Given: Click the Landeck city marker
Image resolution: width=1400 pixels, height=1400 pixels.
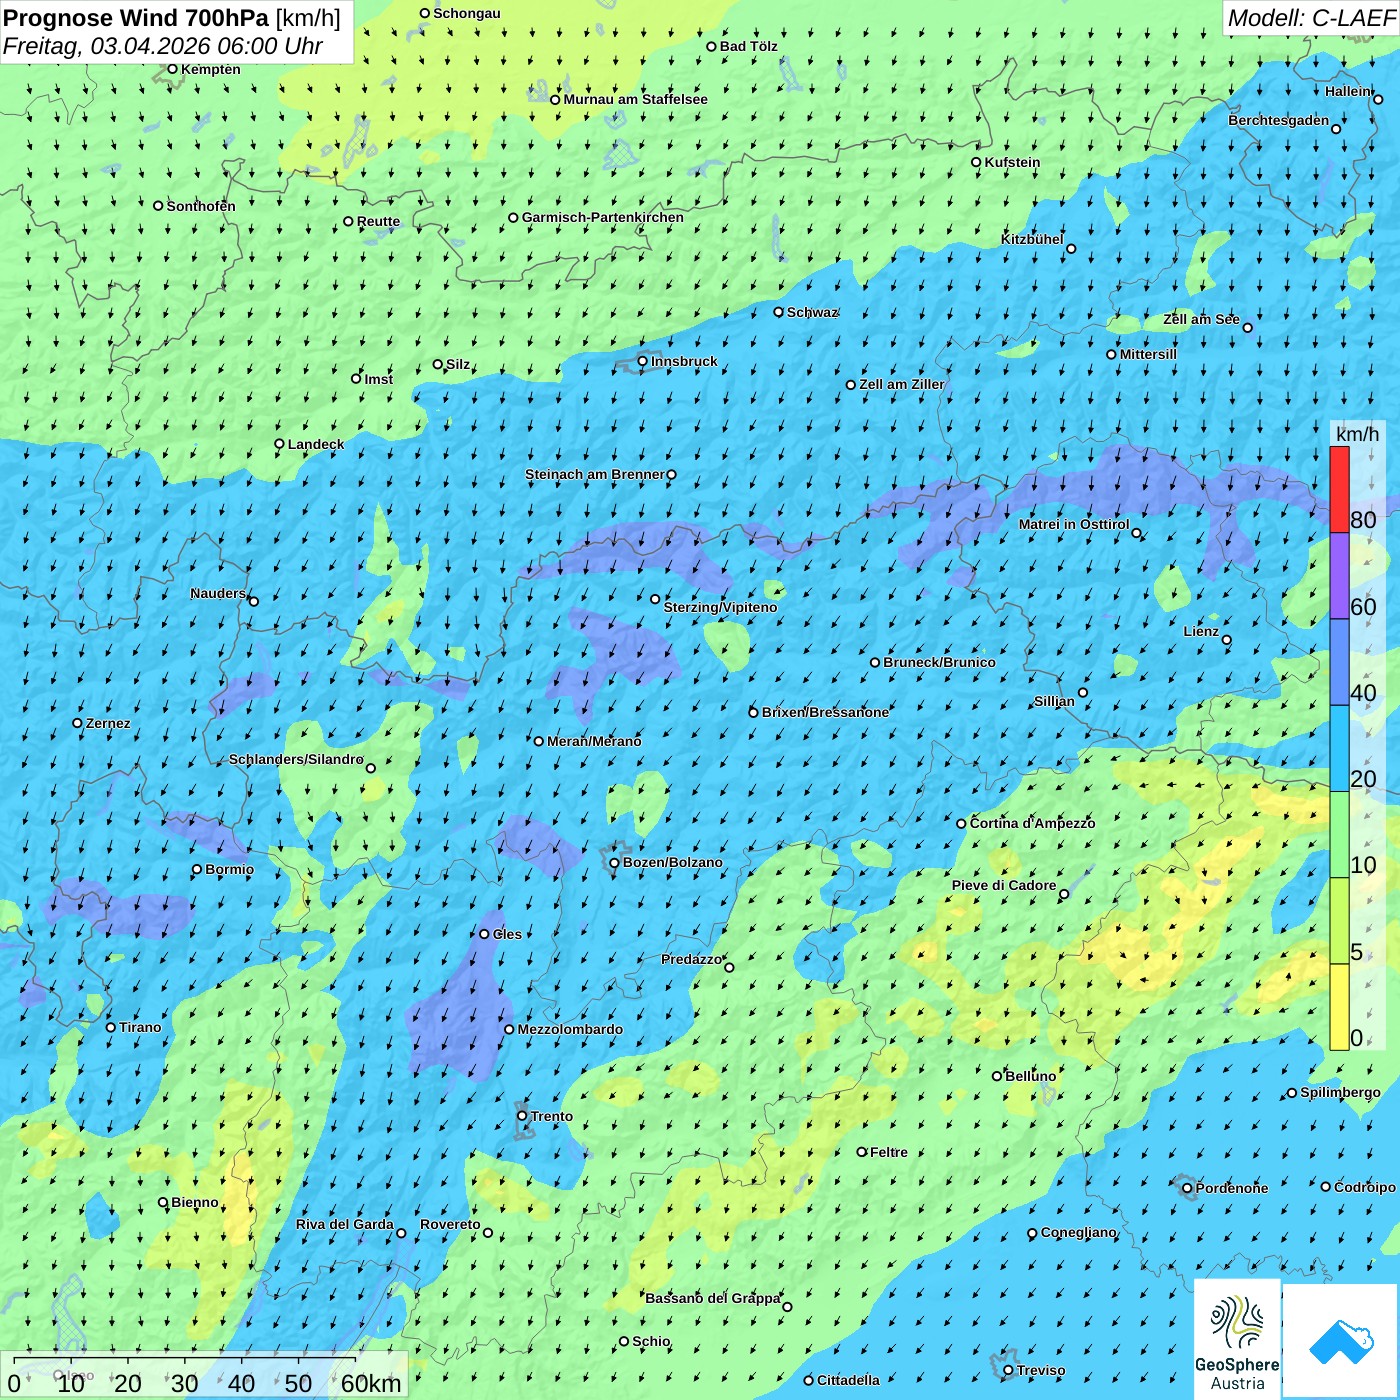Looking at the screenshot, I should pyautogui.click(x=280, y=444).
